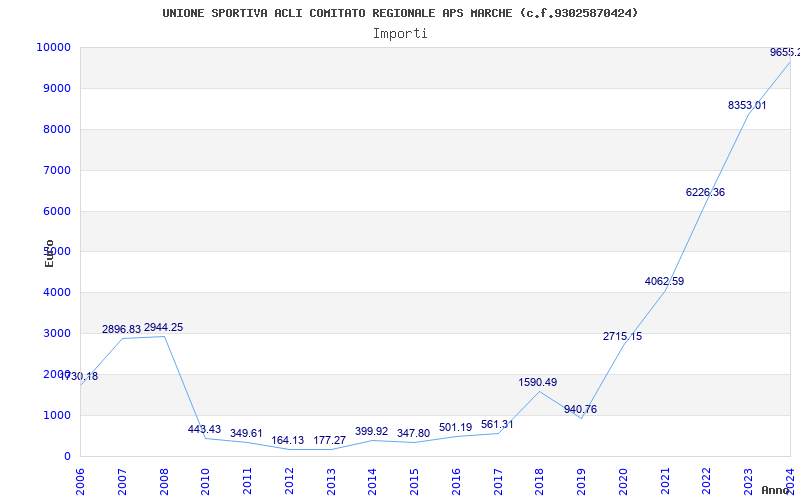The height and width of the screenshot is (500, 800).
Task: Click the data label 9655.2 at top right
Action: (x=785, y=53)
